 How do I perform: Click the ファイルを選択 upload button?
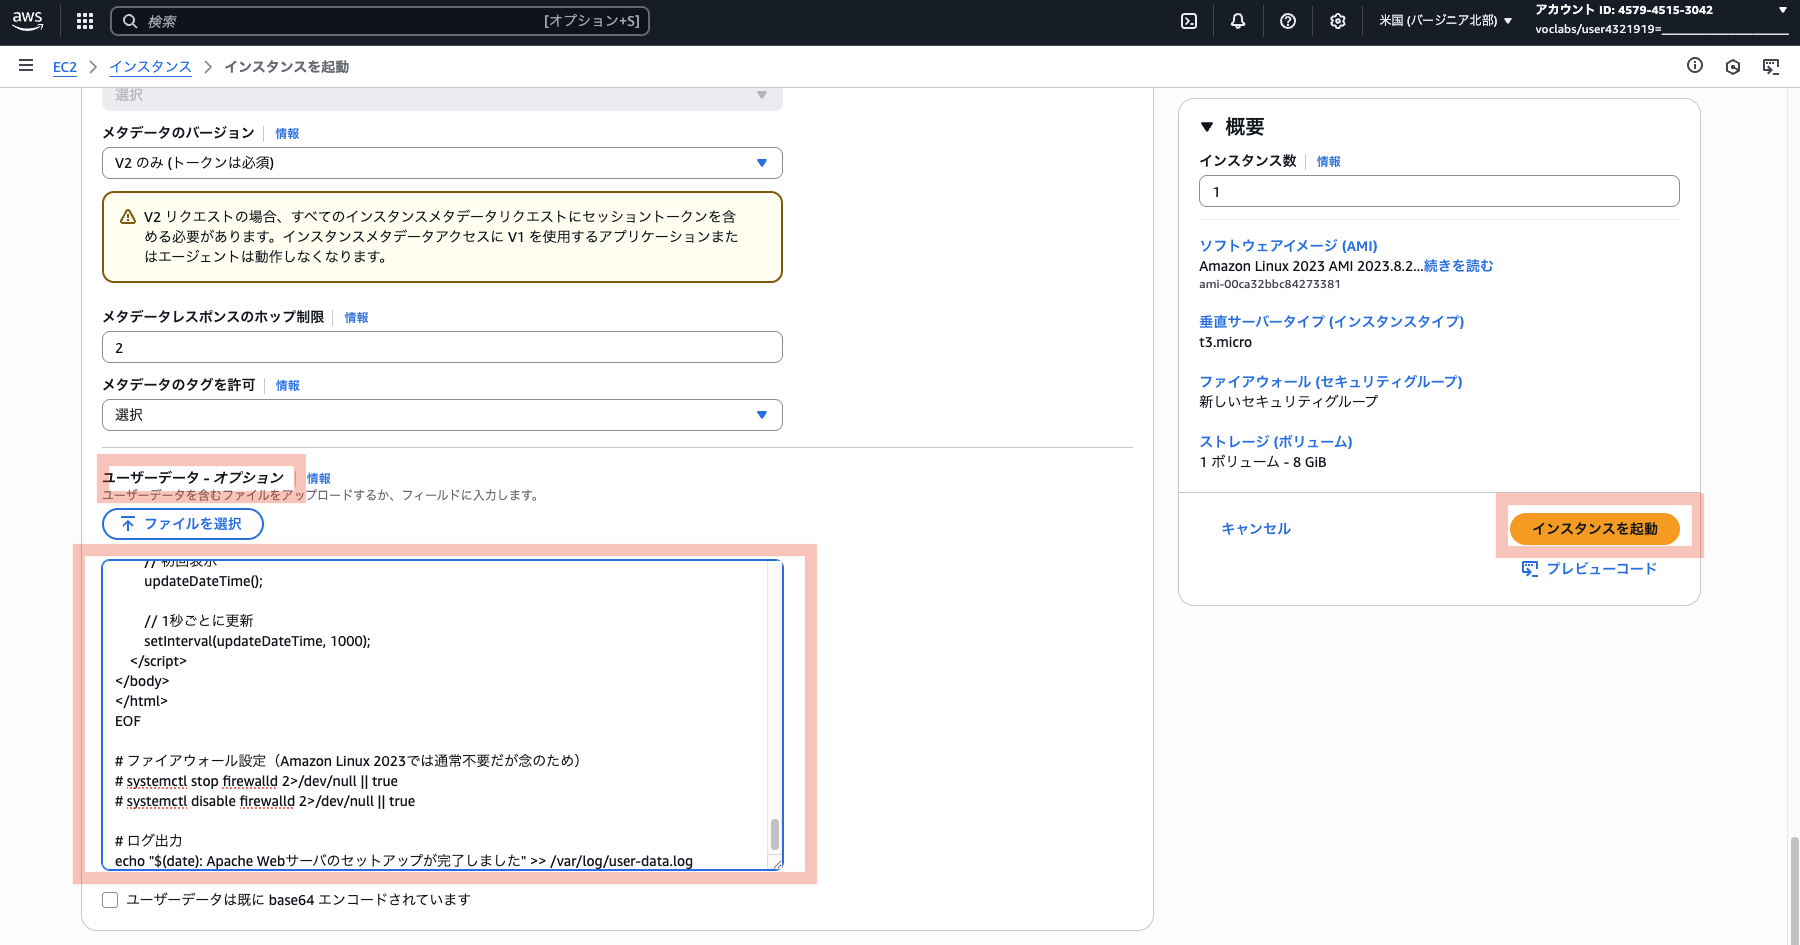tap(183, 524)
